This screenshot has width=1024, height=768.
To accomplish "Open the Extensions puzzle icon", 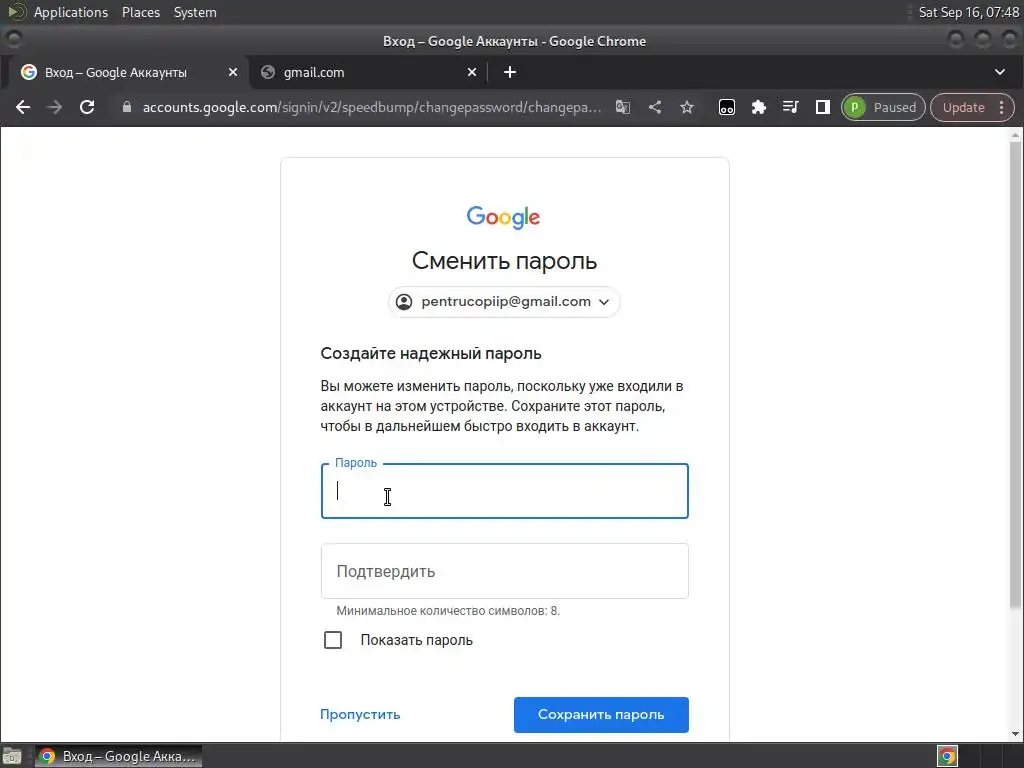I will pos(758,108).
